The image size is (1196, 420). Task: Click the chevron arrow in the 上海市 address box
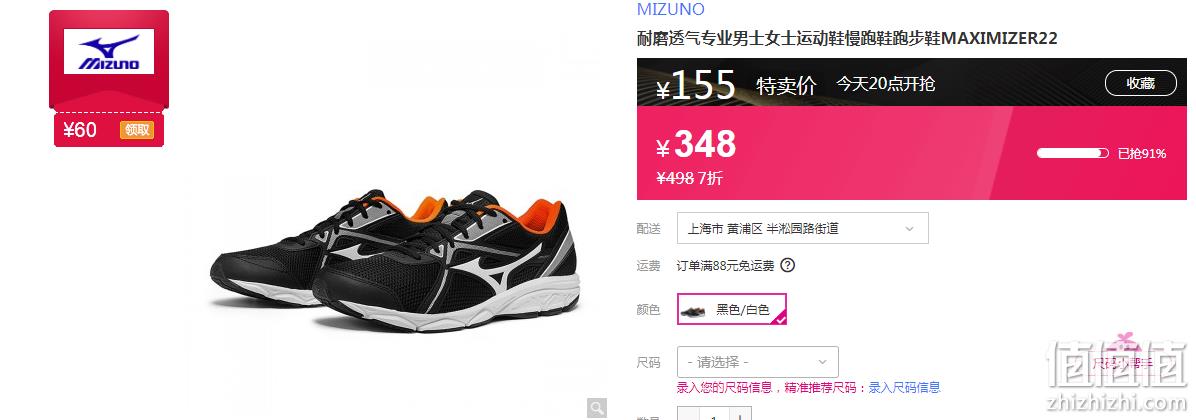click(909, 229)
